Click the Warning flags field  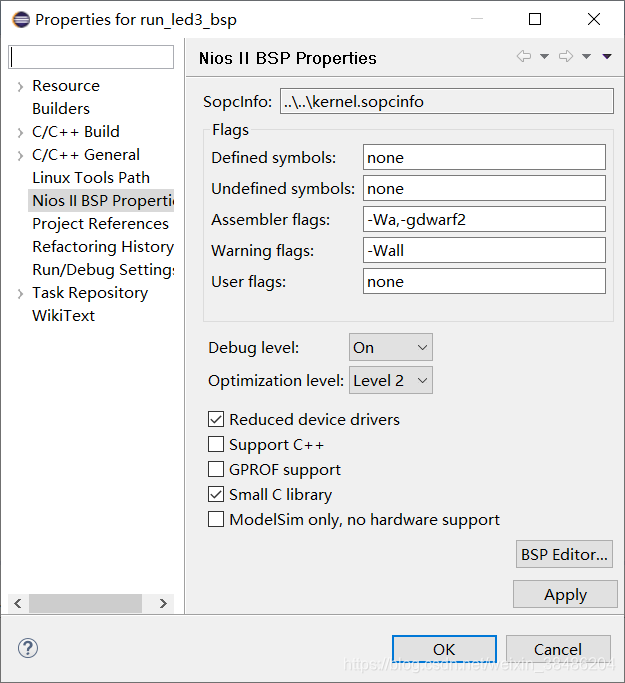tap(484, 250)
